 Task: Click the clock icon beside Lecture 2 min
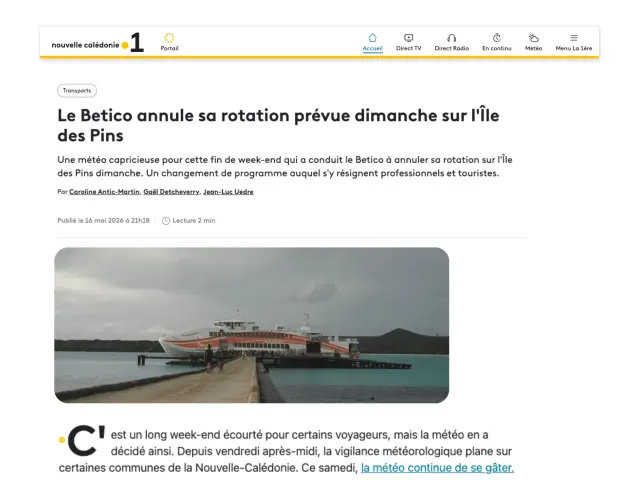166,221
